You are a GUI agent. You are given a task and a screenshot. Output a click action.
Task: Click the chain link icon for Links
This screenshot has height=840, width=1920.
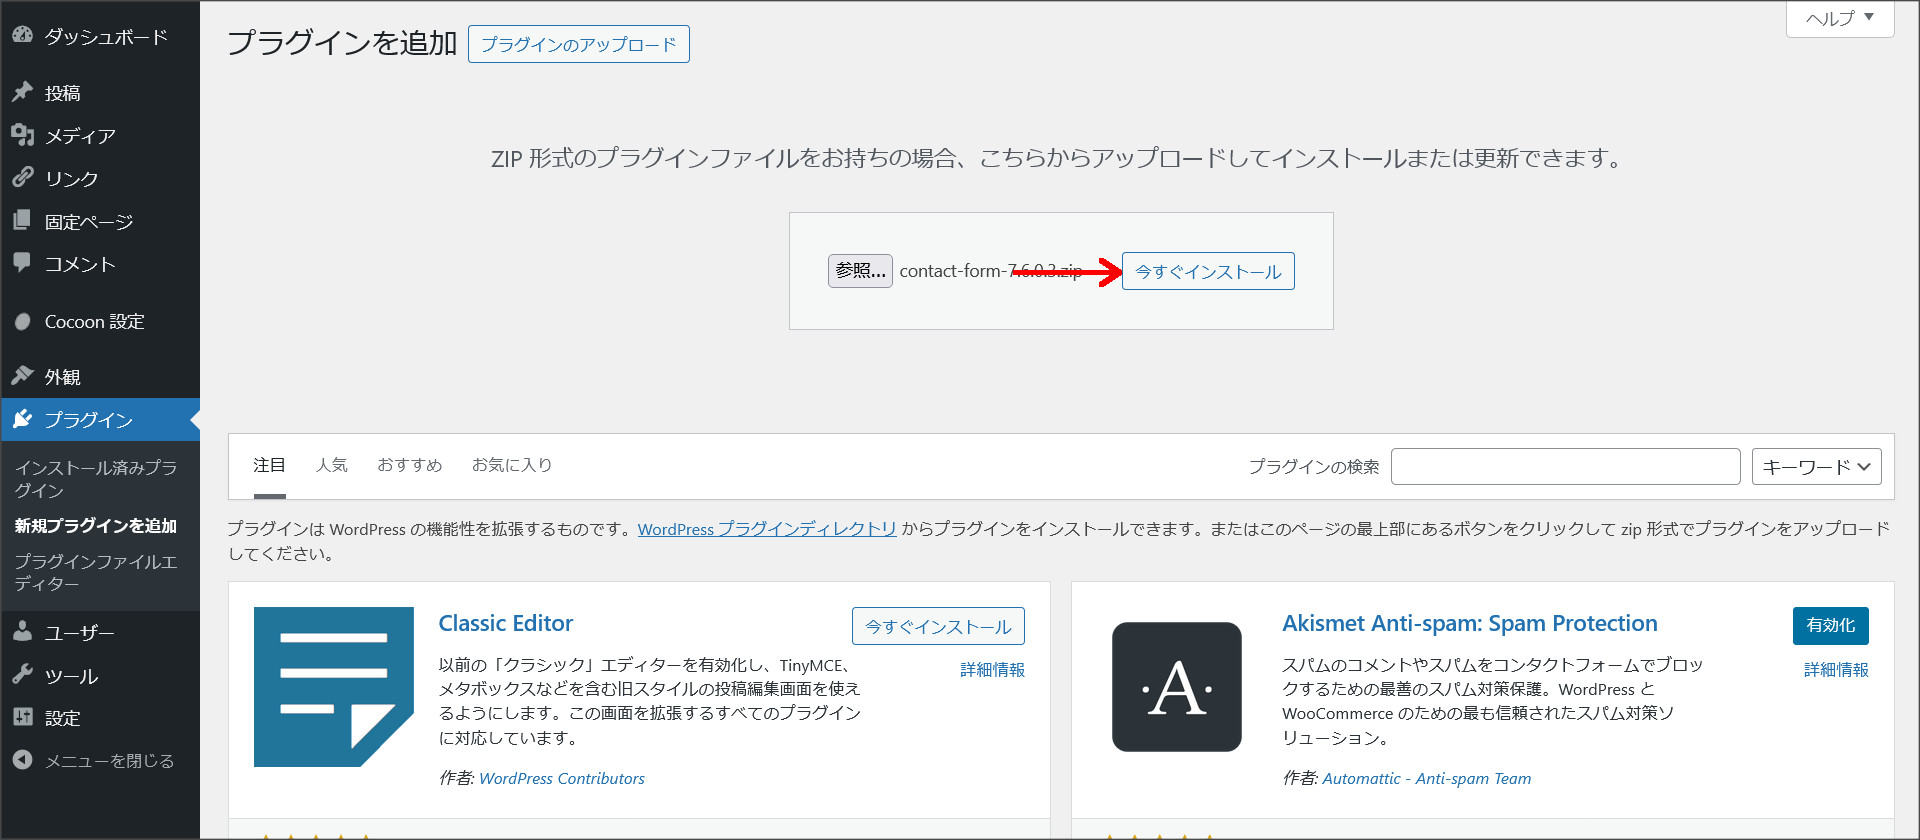(x=22, y=178)
